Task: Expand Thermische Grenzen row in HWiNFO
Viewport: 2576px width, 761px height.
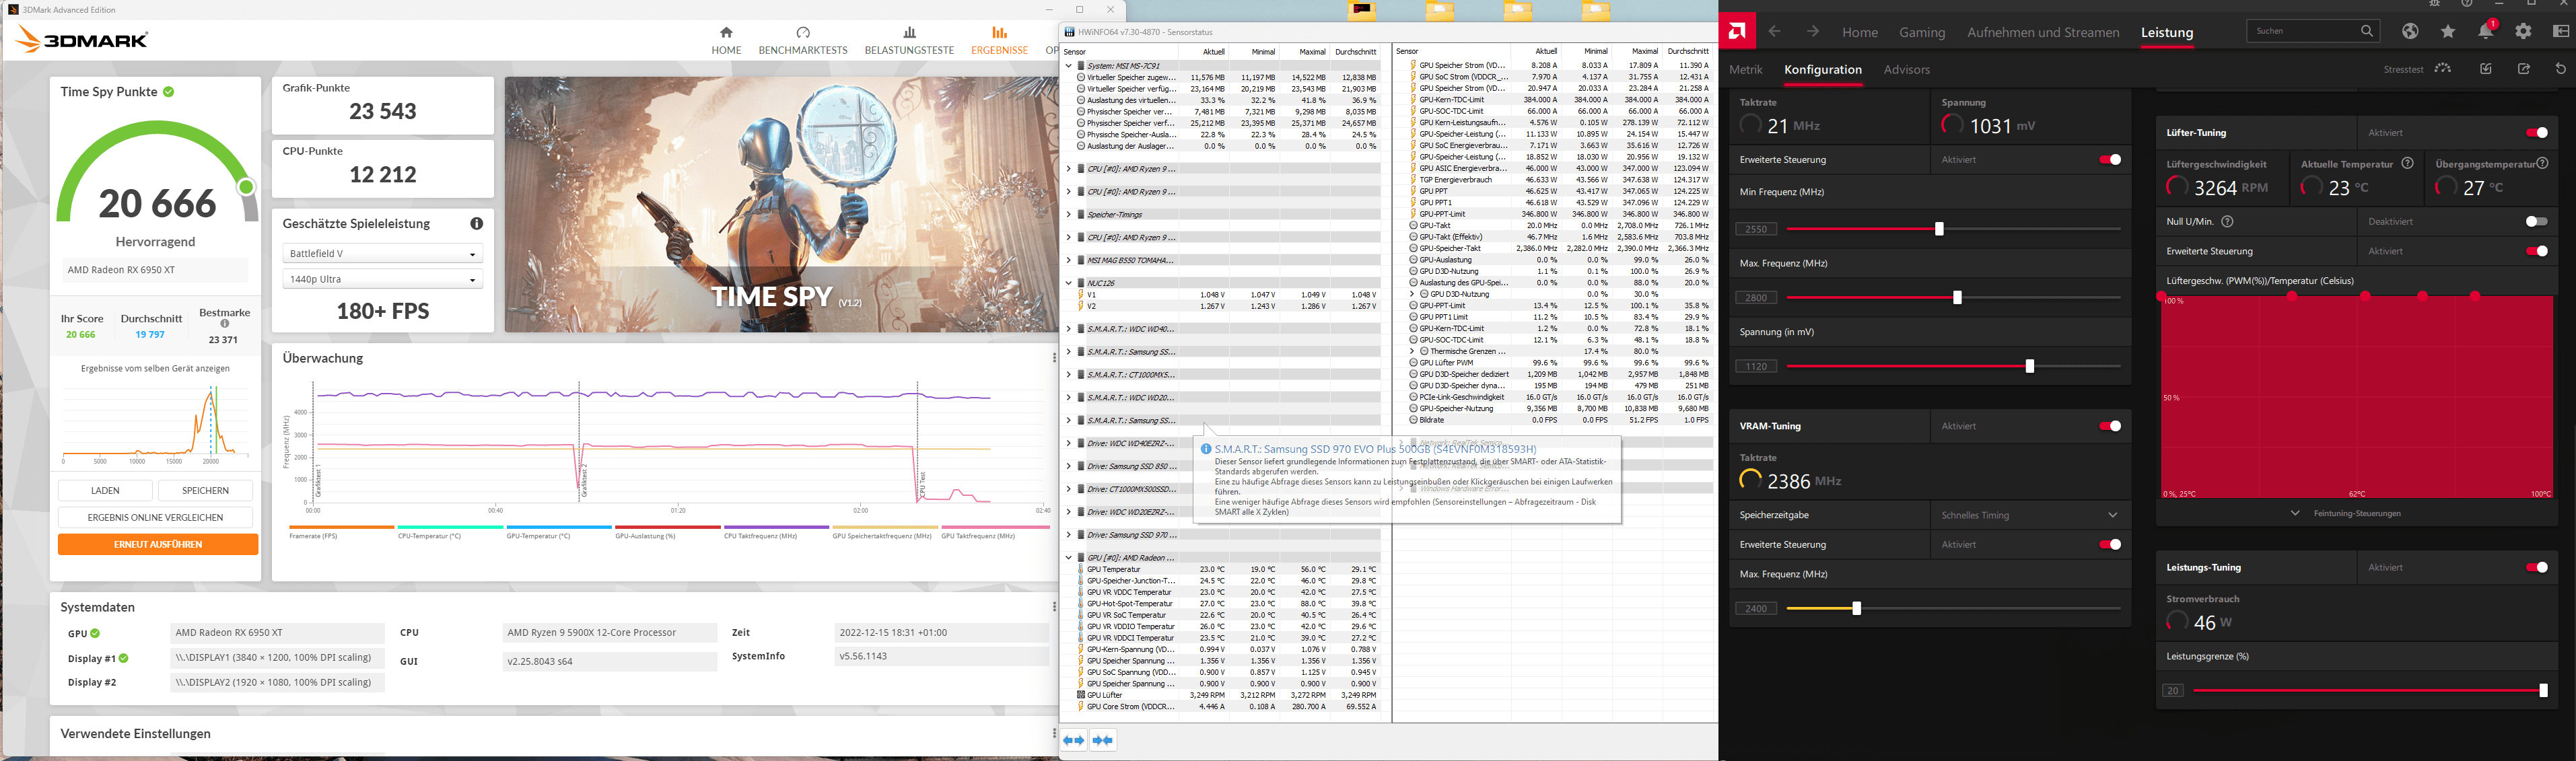Action: point(1412,351)
